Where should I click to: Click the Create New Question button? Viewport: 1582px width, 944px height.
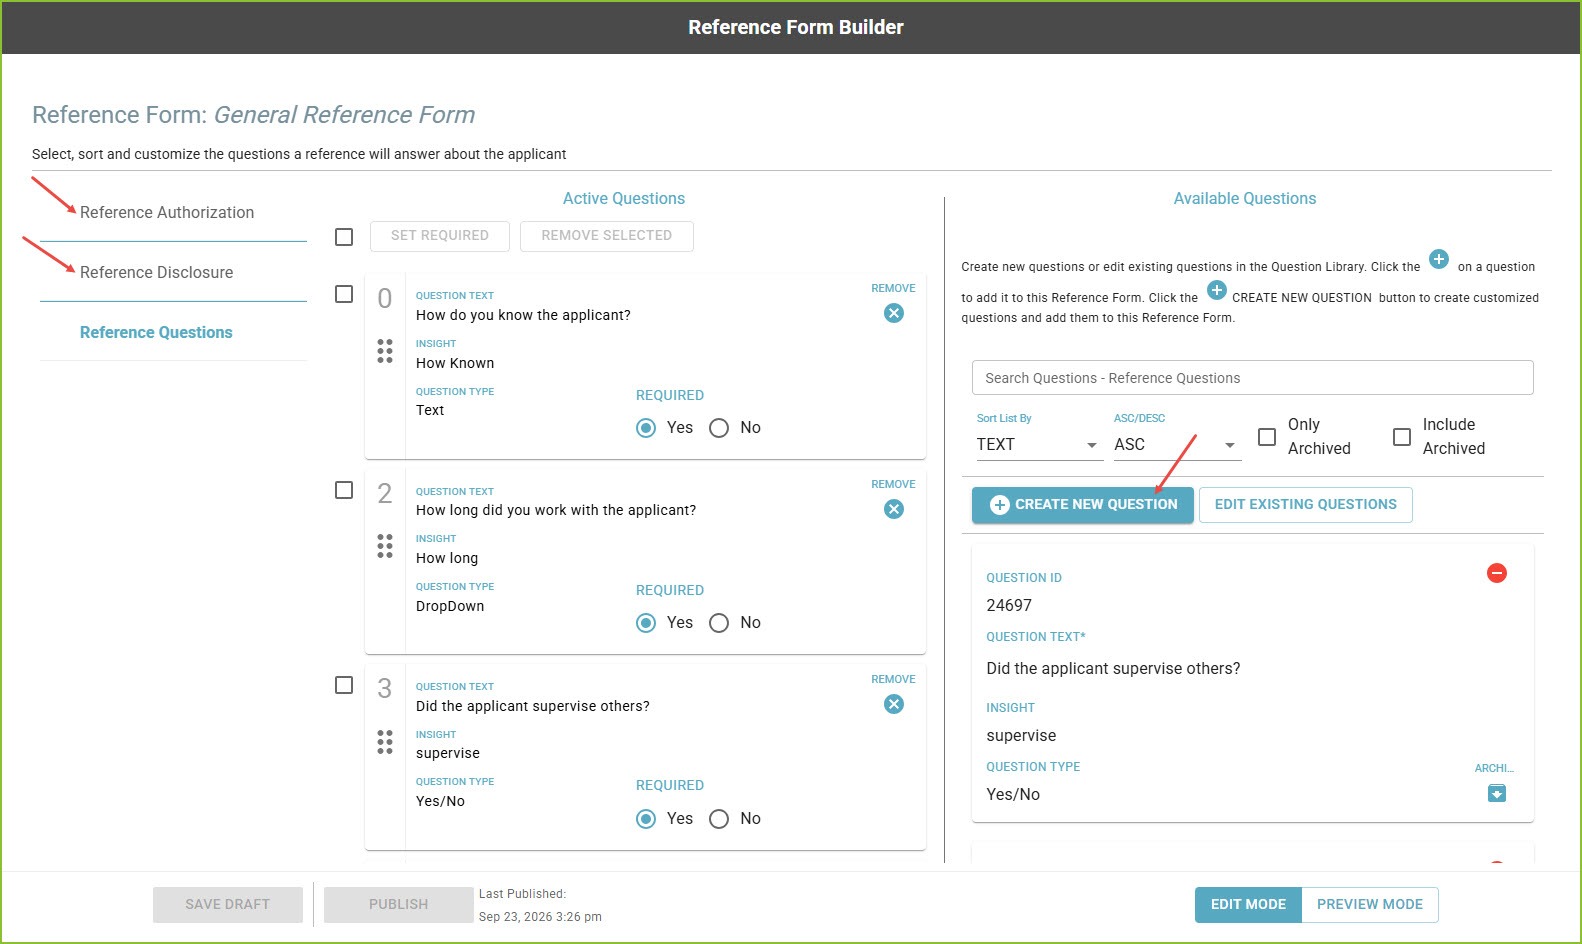[1083, 505]
